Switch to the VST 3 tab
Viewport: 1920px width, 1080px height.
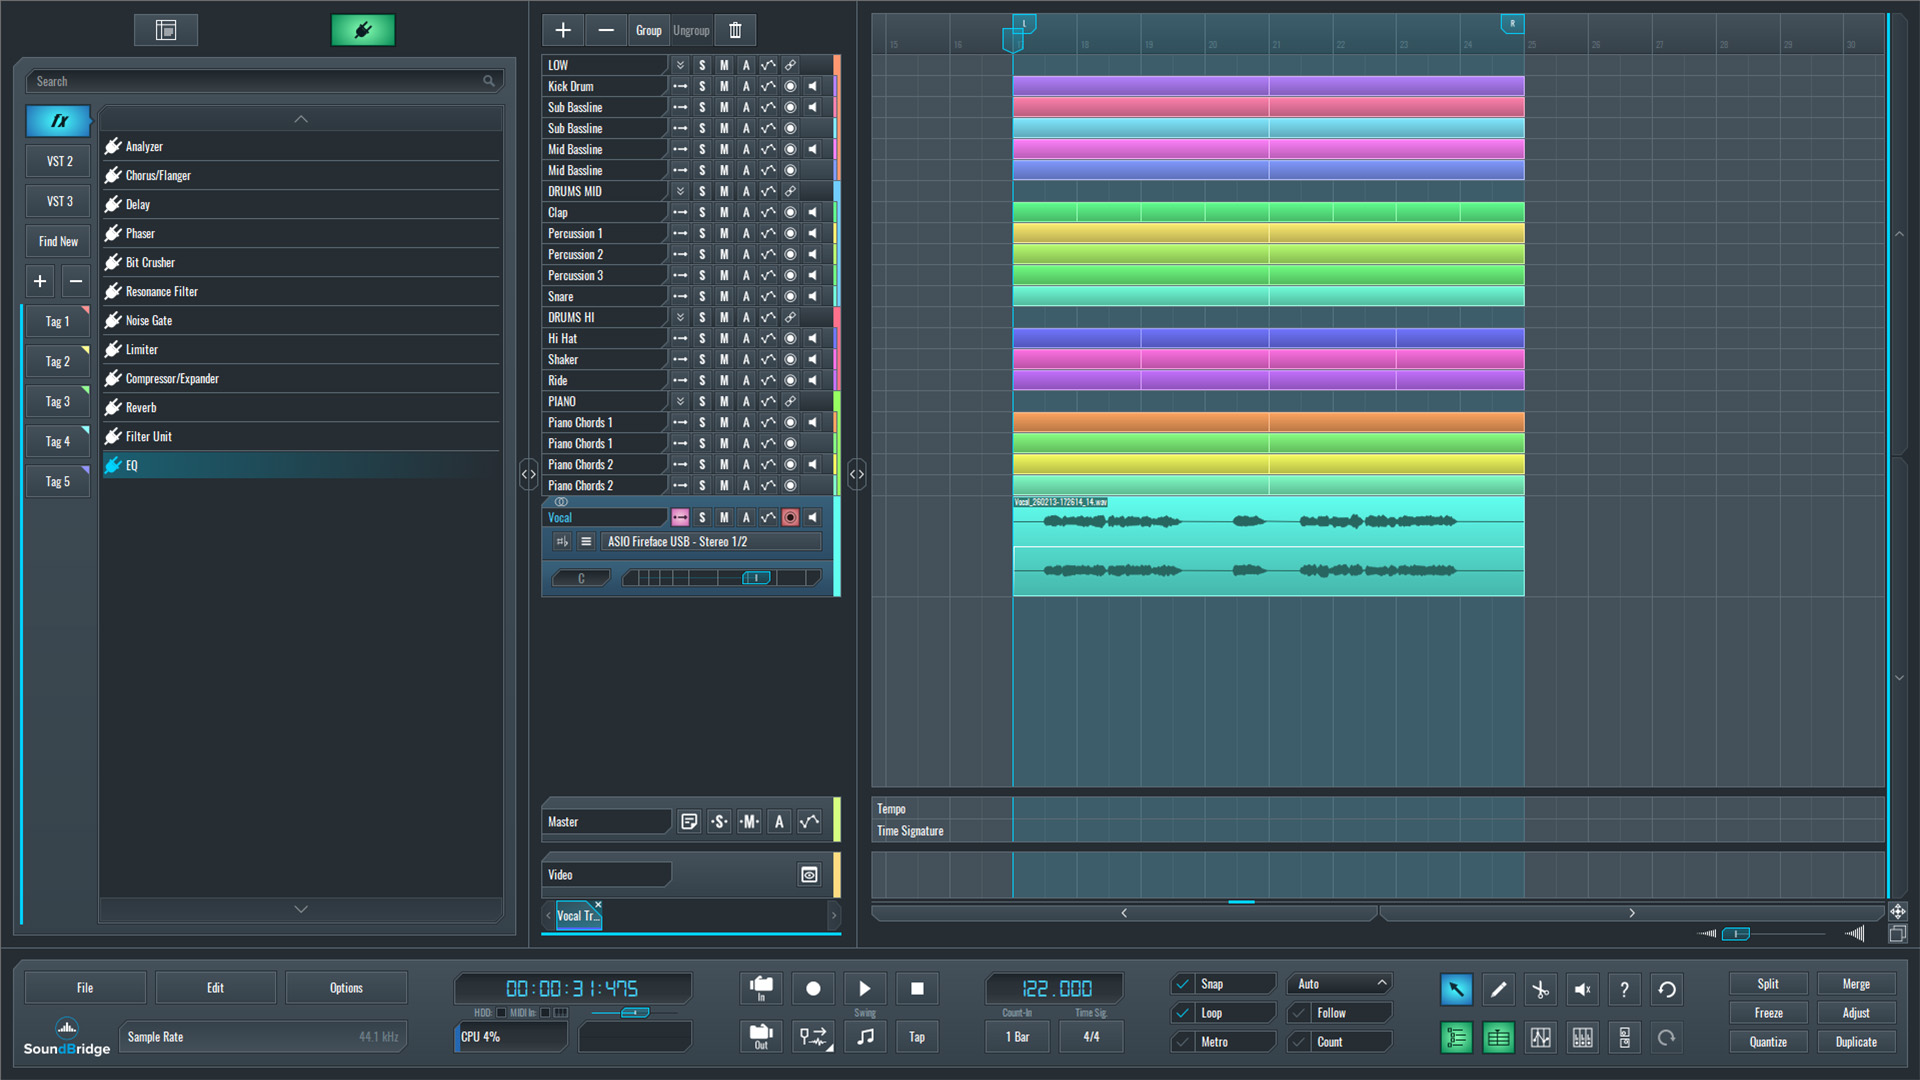pos(59,201)
